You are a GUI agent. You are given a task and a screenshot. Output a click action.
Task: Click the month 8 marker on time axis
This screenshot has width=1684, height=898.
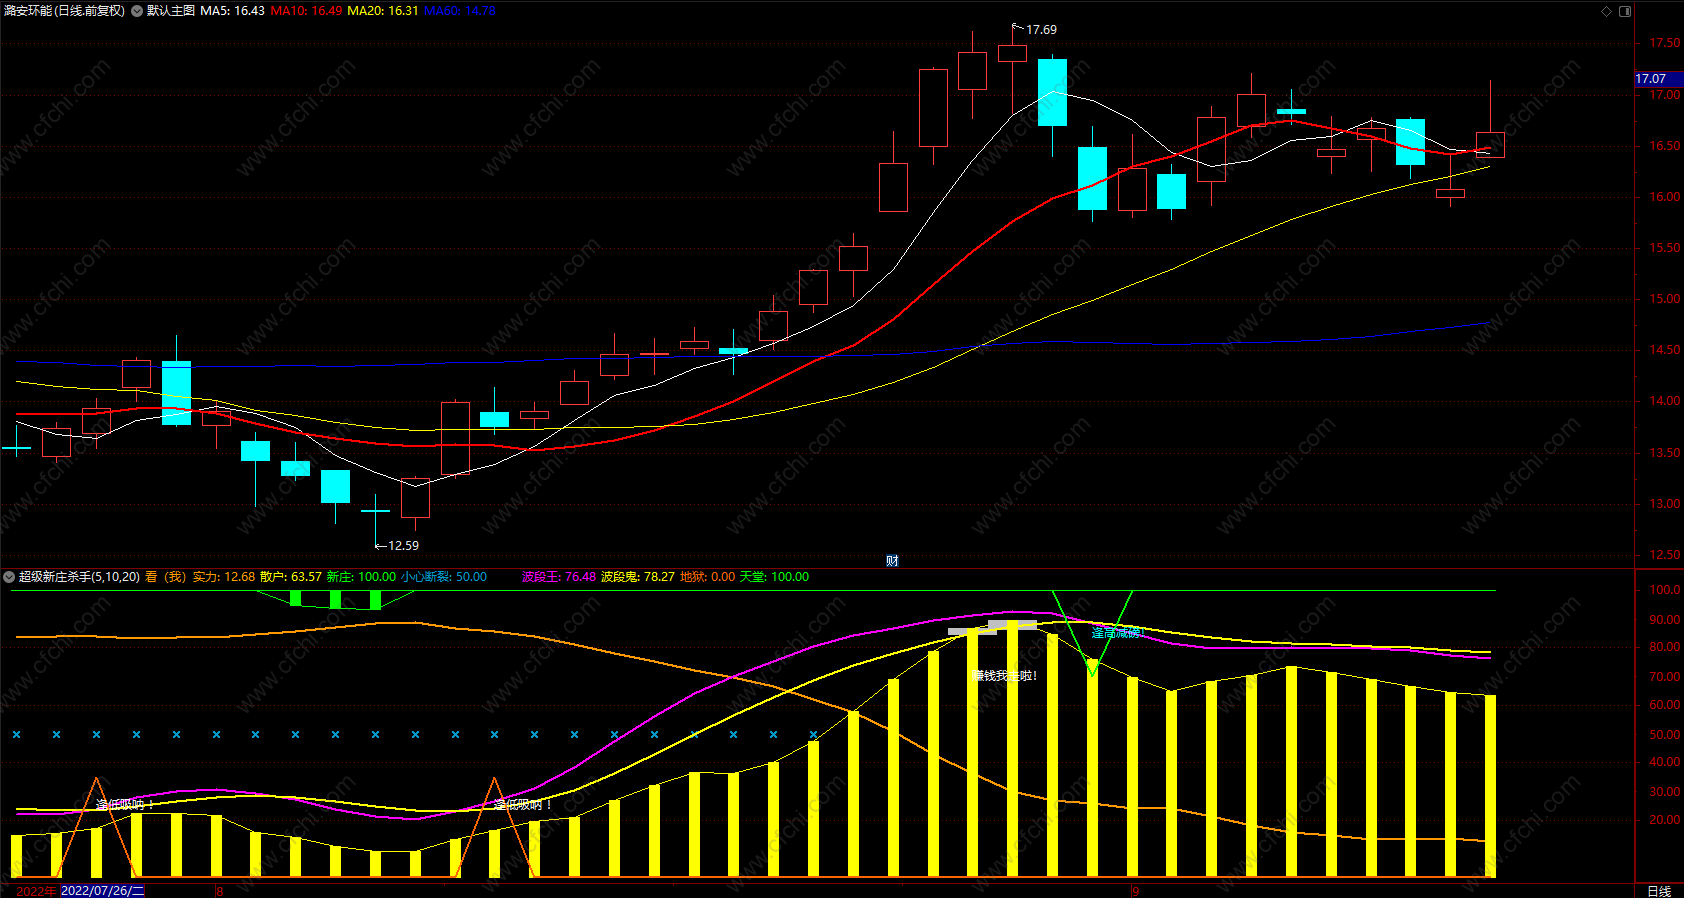[220, 891]
